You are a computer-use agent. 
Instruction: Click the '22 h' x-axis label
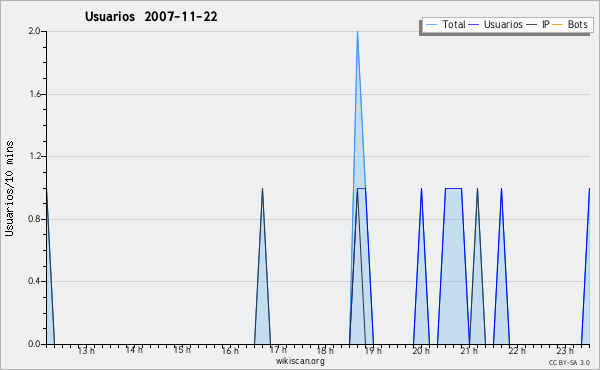click(x=517, y=350)
